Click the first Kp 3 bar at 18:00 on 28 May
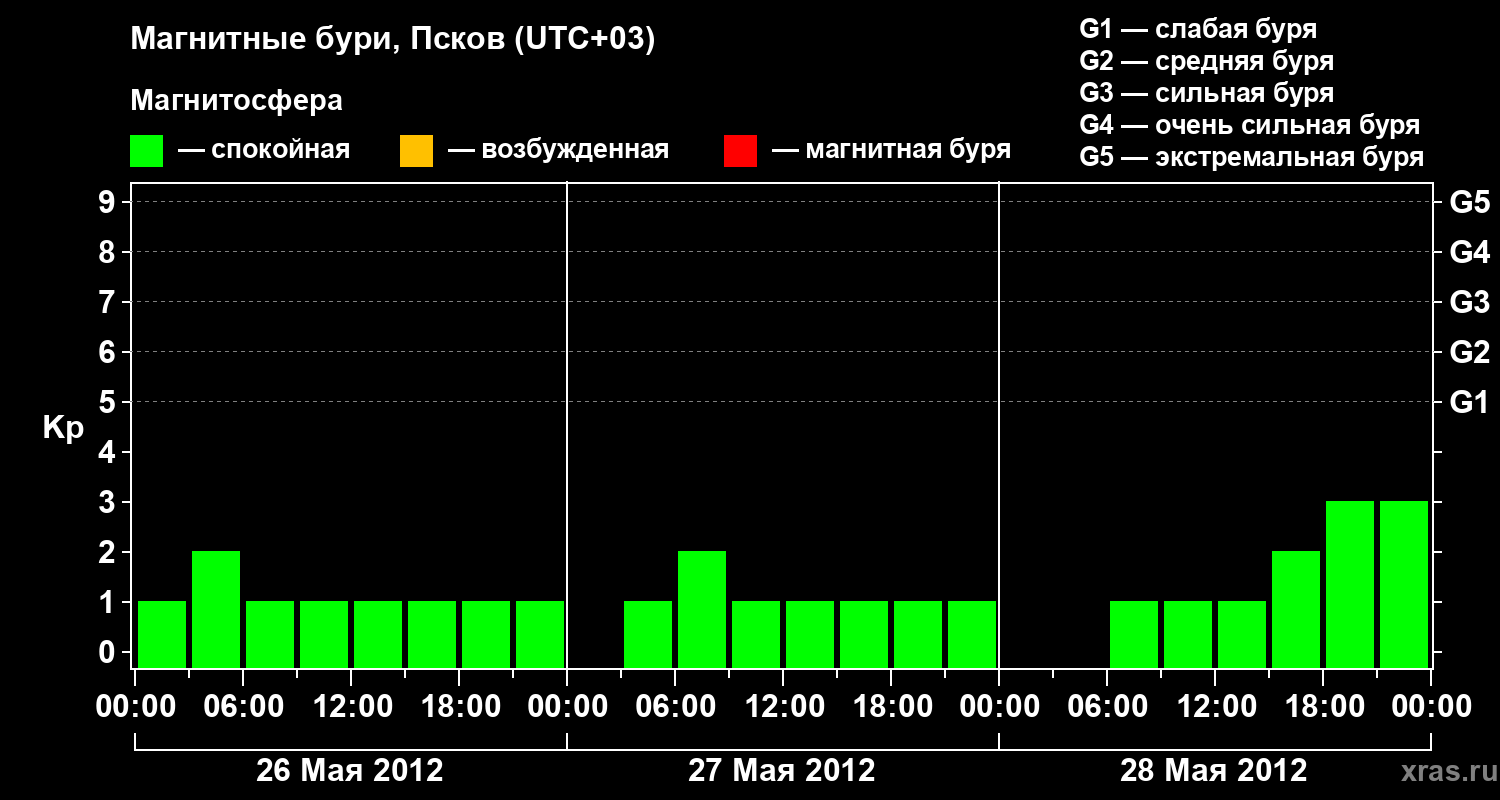The width and height of the screenshot is (1500, 800). tap(1350, 584)
